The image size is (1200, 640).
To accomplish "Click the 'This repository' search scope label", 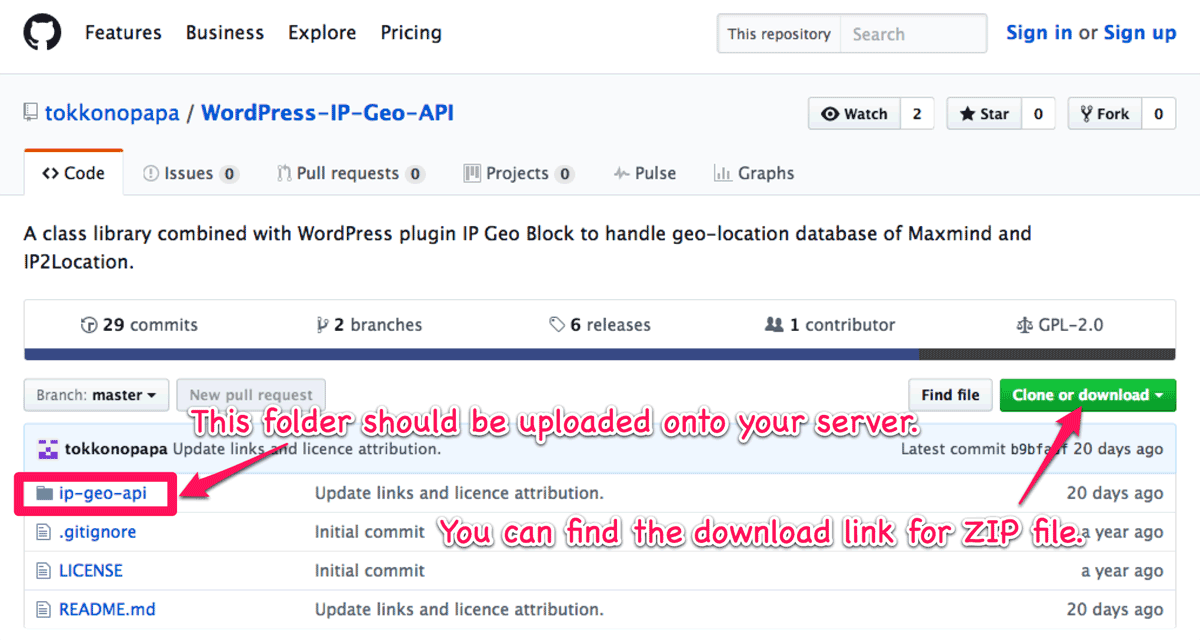I will pyautogui.click(x=779, y=34).
